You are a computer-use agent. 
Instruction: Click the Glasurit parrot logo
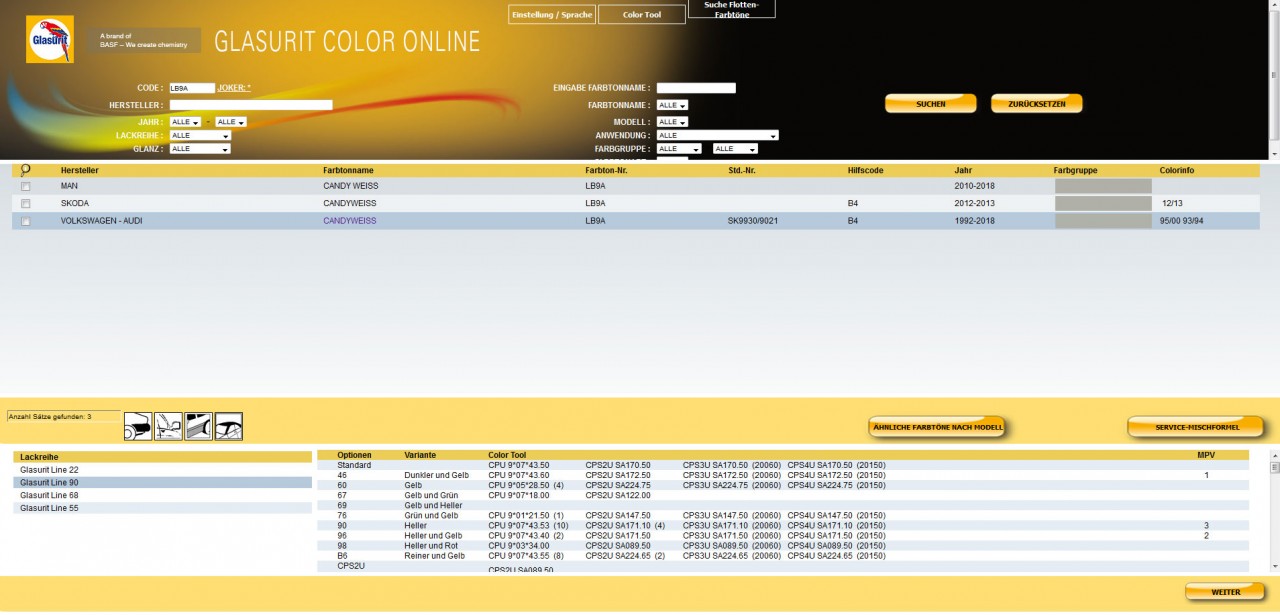pos(49,40)
